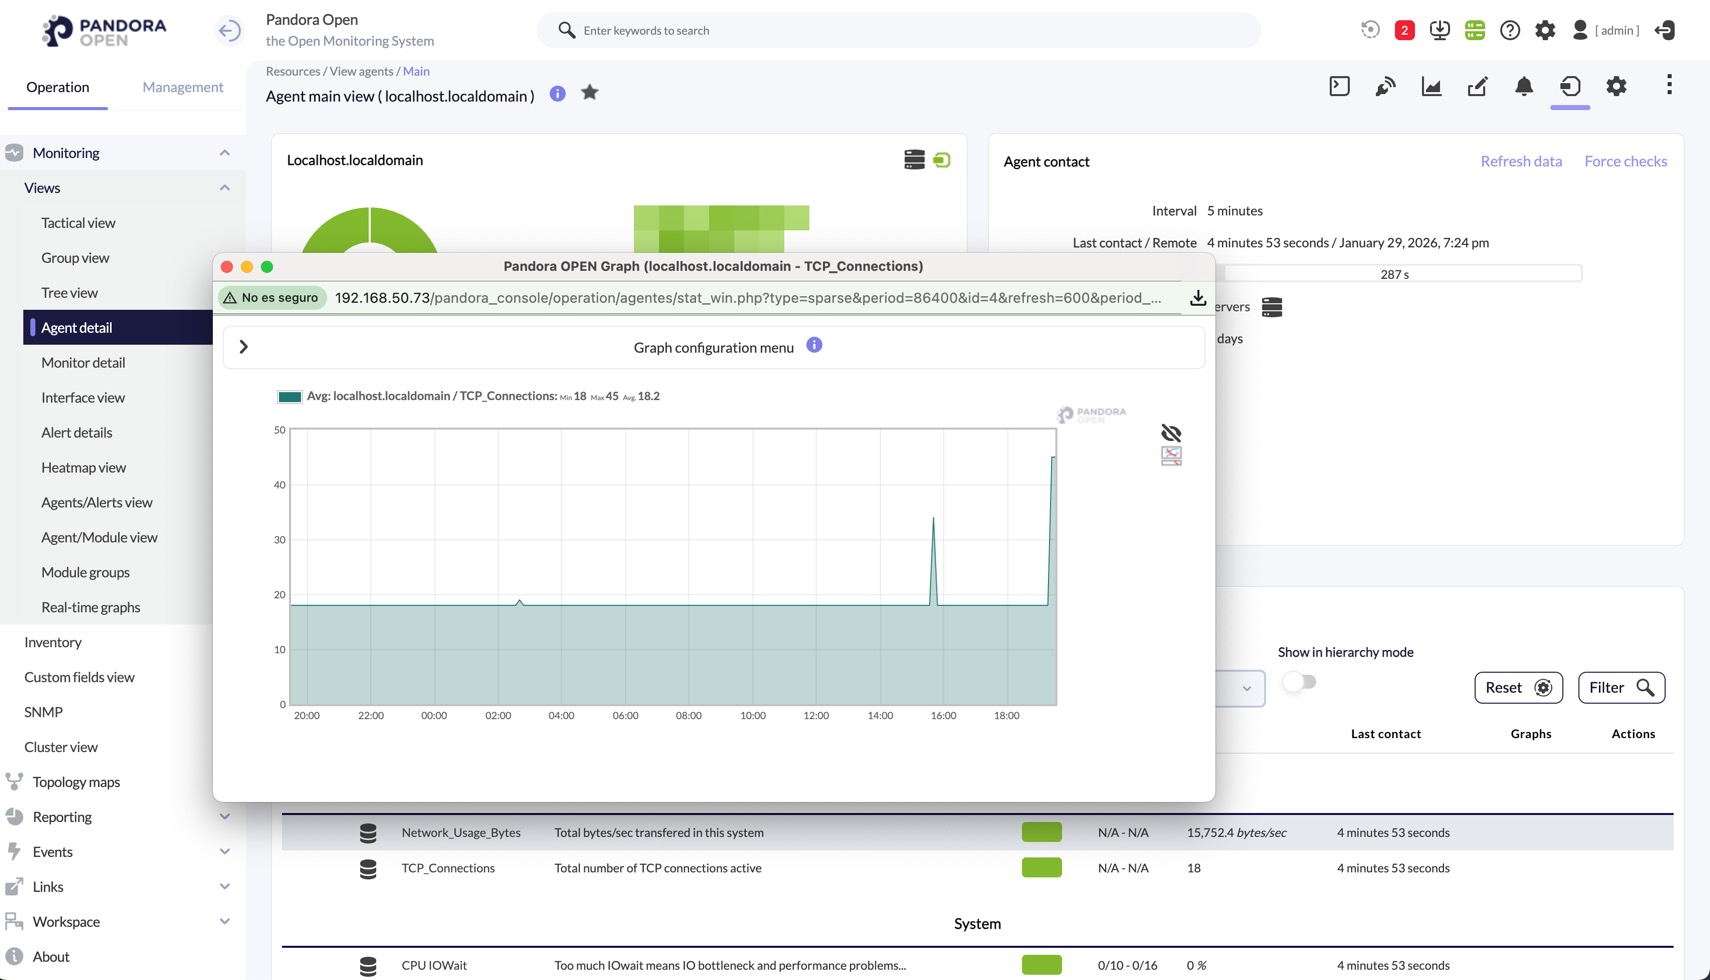Open the remote console terminal icon
1710x980 pixels.
pyautogui.click(x=1339, y=87)
